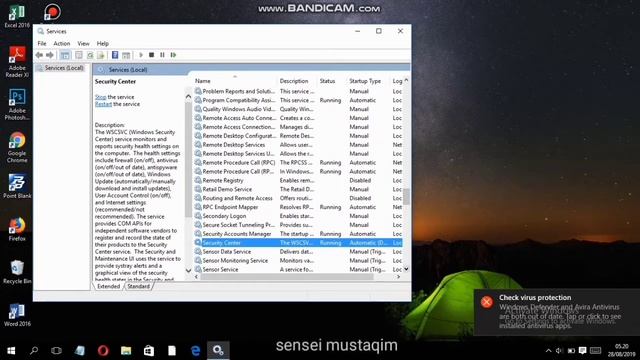
Task: Select Remote Desktop Services row
Action: 298,145
